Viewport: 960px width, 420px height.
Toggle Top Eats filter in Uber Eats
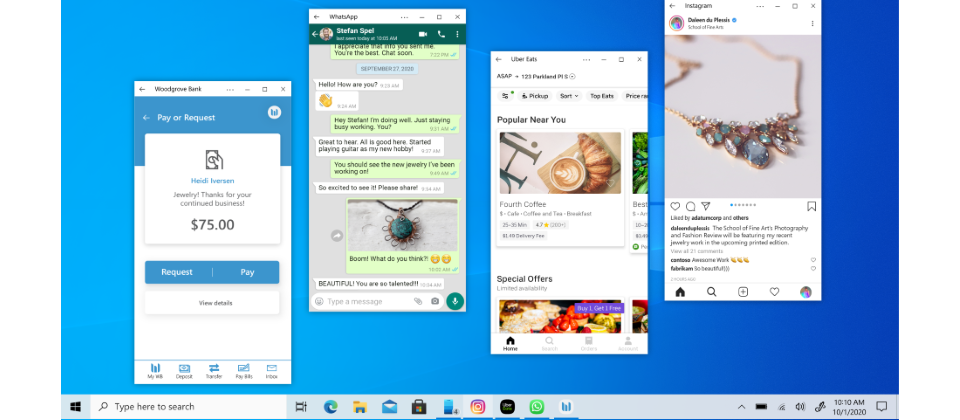(x=602, y=96)
